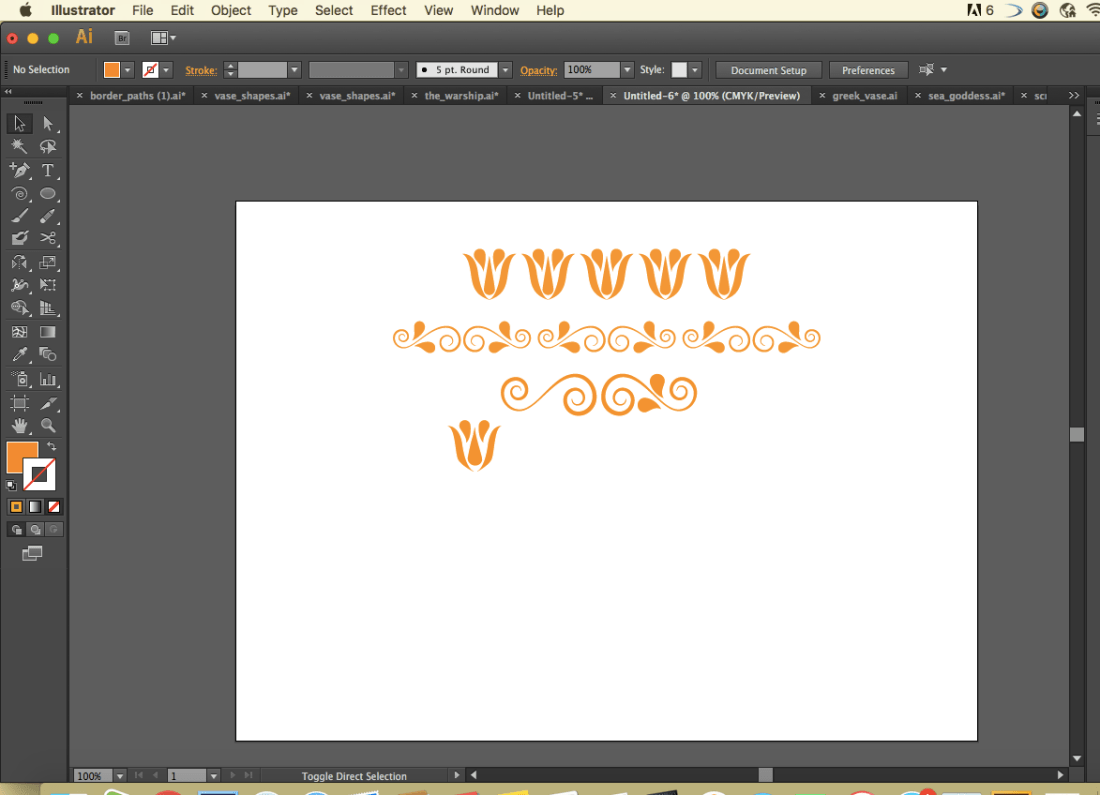Choose the Ellipse shape tool
Image resolution: width=1100 pixels, height=795 pixels.
tap(48, 194)
